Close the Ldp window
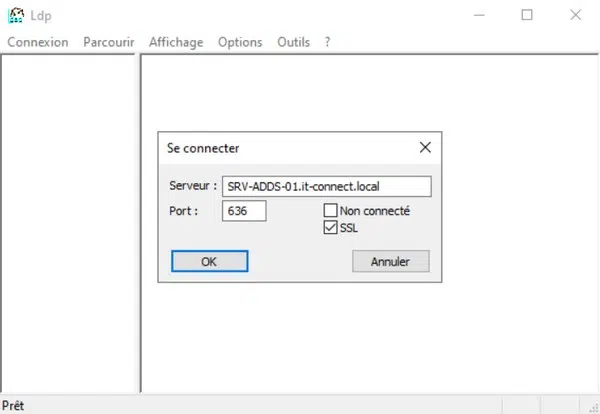 click(576, 15)
